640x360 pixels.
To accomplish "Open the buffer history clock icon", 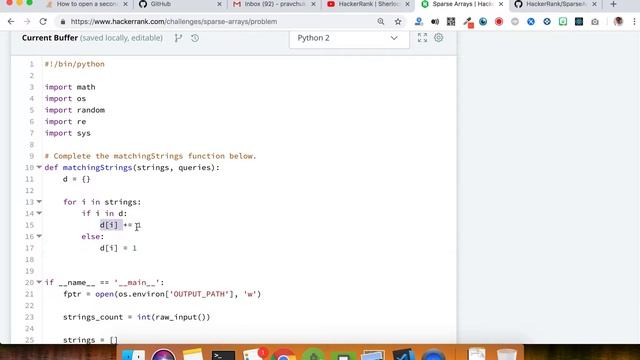I will pos(195,38).
